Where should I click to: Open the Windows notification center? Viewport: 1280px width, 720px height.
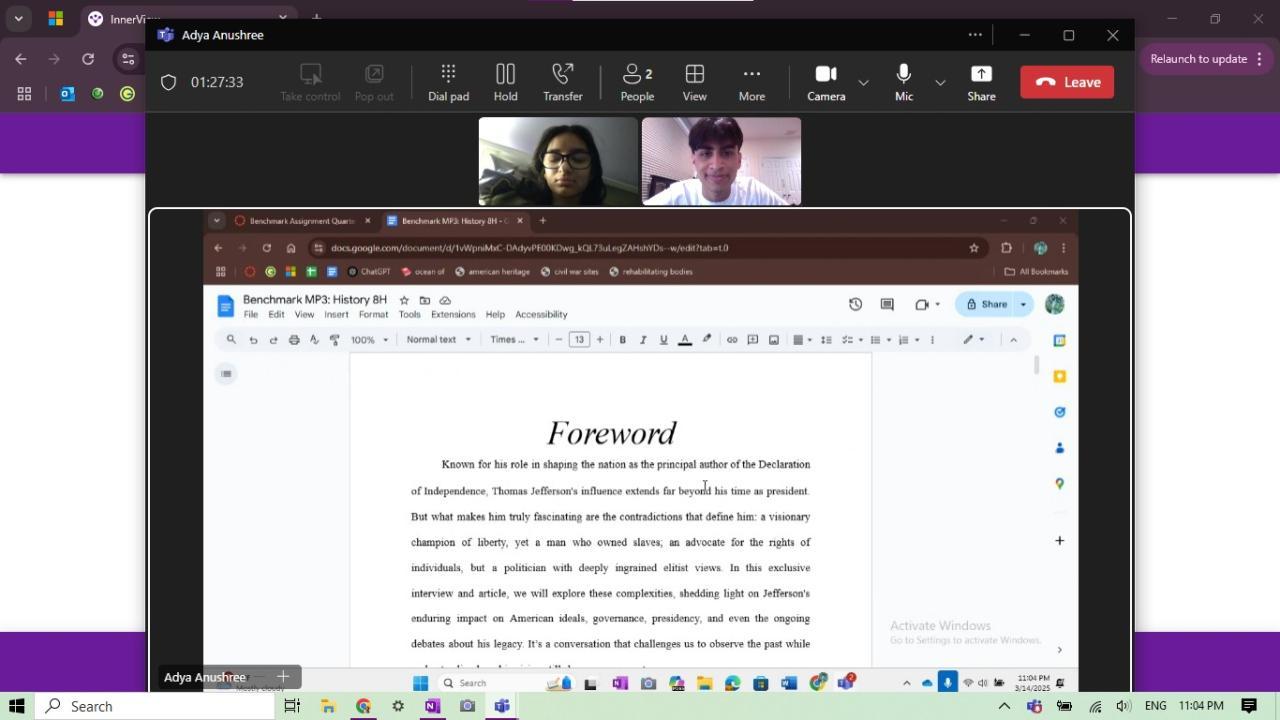point(1249,706)
